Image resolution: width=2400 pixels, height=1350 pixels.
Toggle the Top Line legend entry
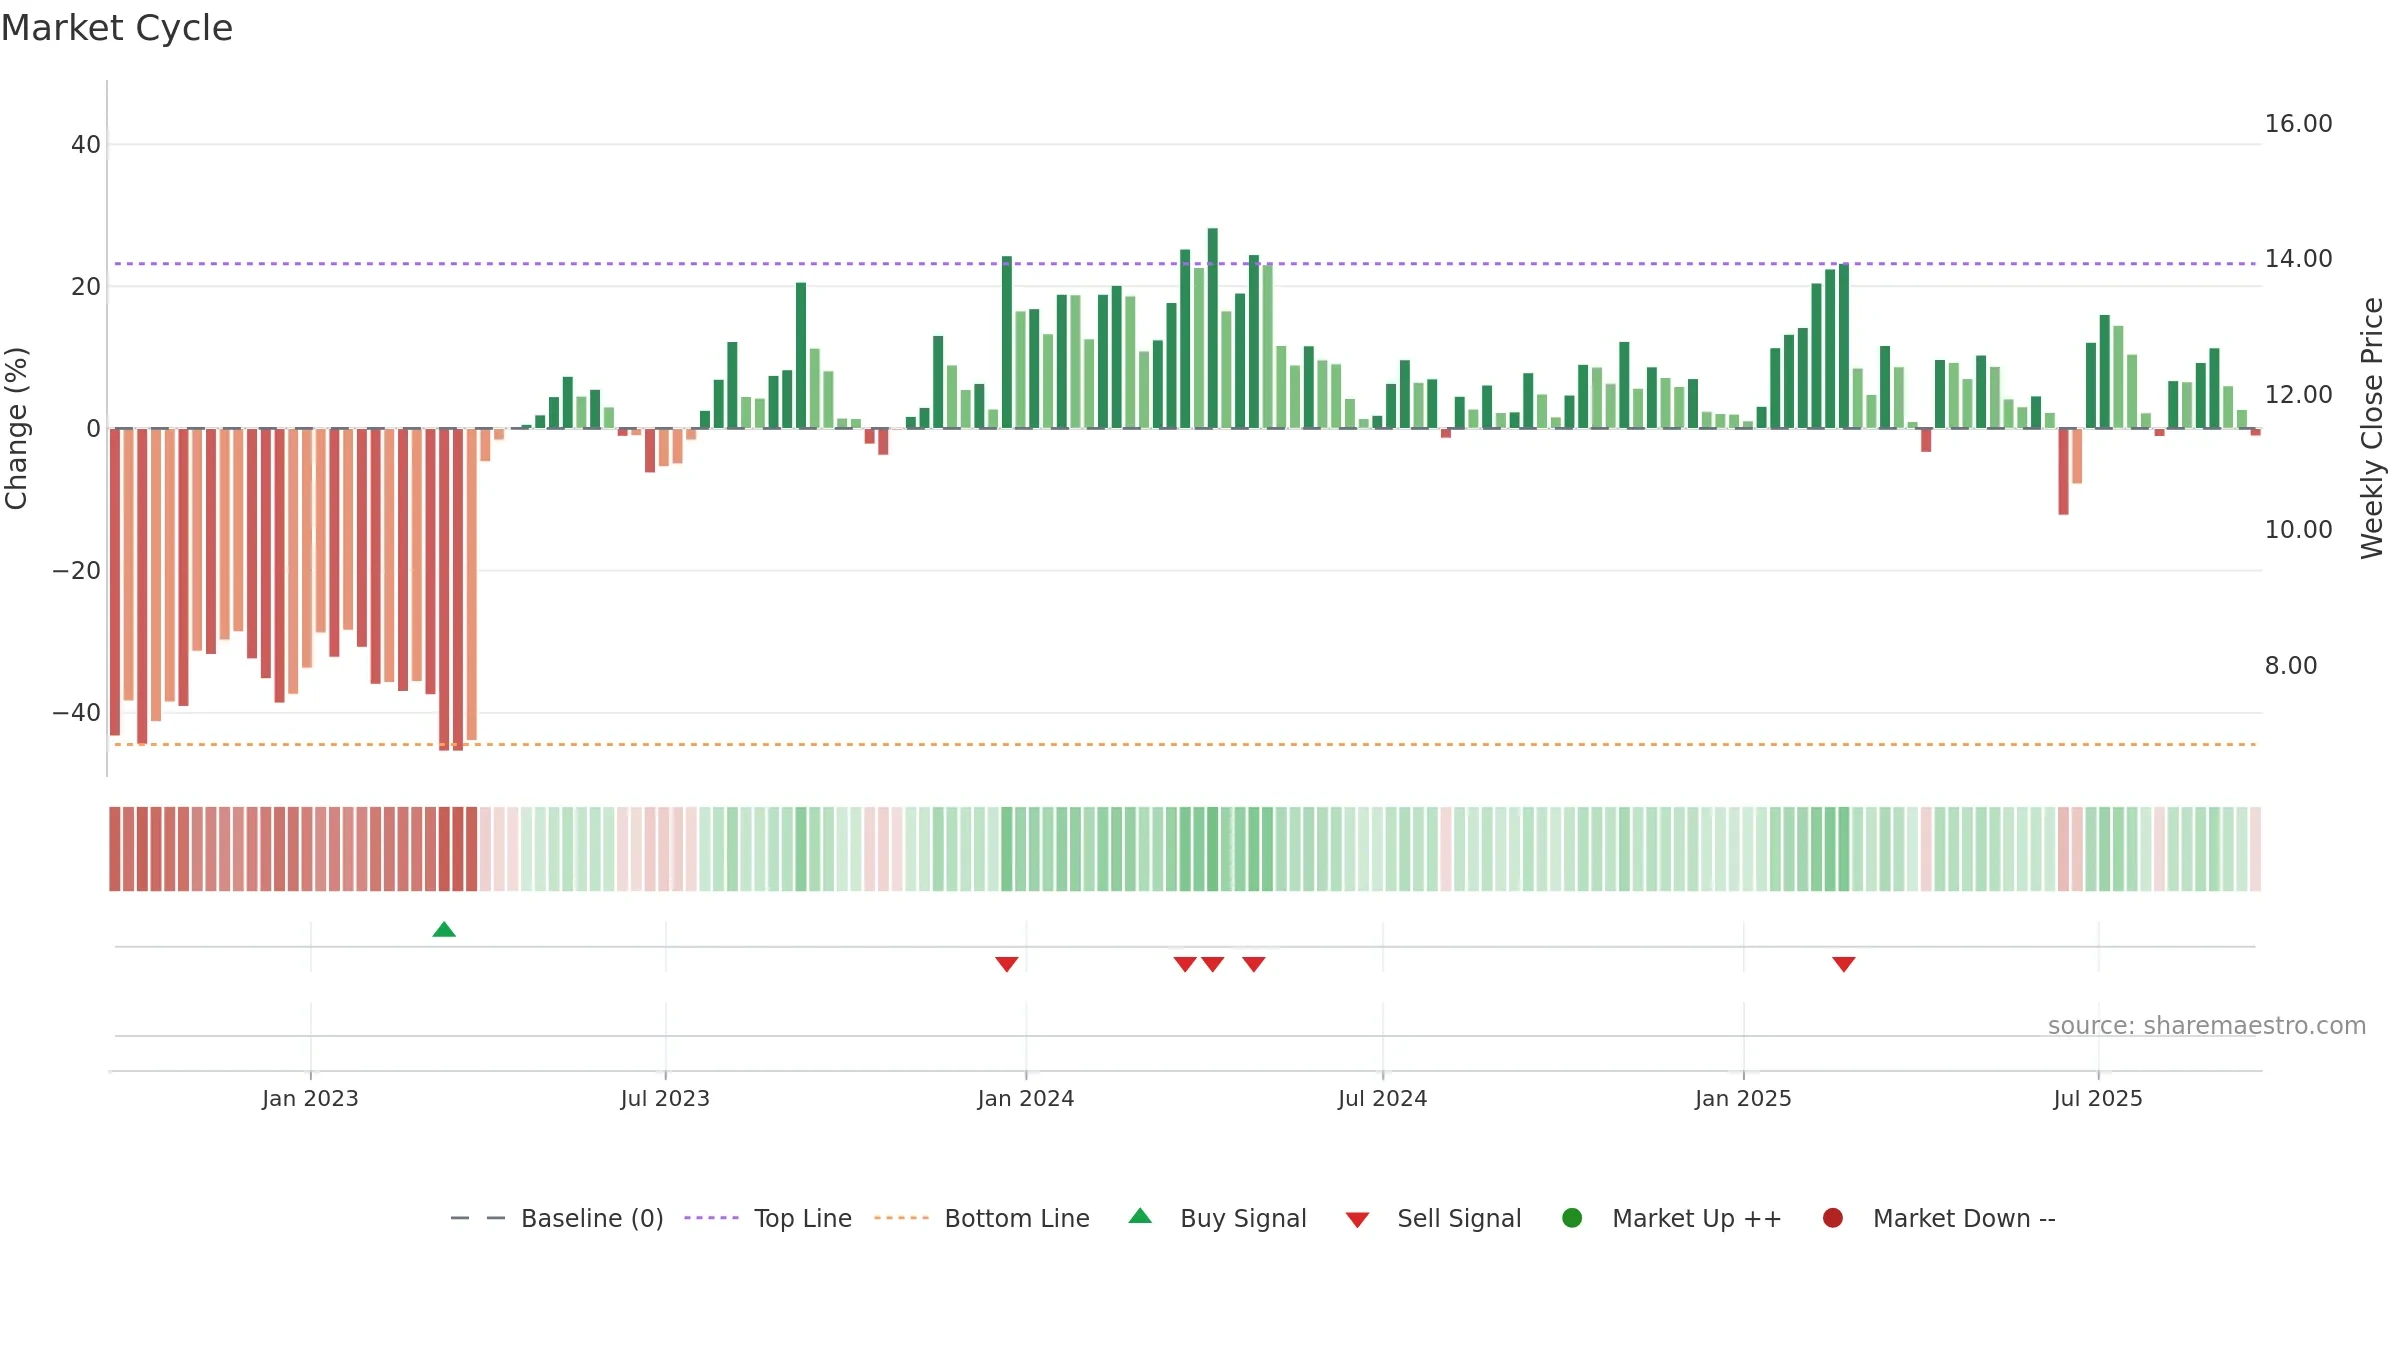click(x=768, y=1218)
